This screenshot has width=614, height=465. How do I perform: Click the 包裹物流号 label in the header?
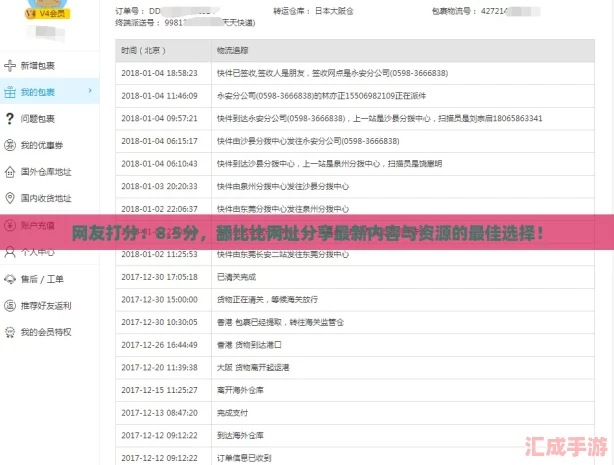point(454,11)
